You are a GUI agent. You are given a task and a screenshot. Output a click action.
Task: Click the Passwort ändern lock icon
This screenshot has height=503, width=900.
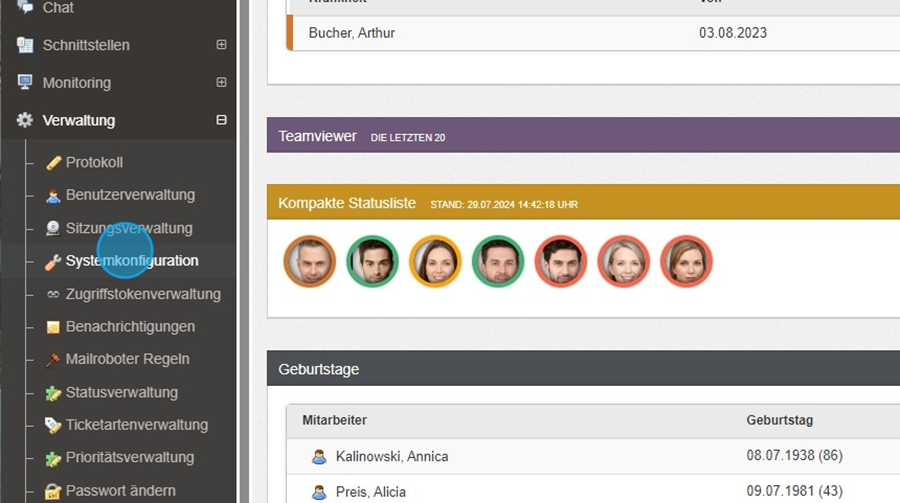tap(54, 491)
